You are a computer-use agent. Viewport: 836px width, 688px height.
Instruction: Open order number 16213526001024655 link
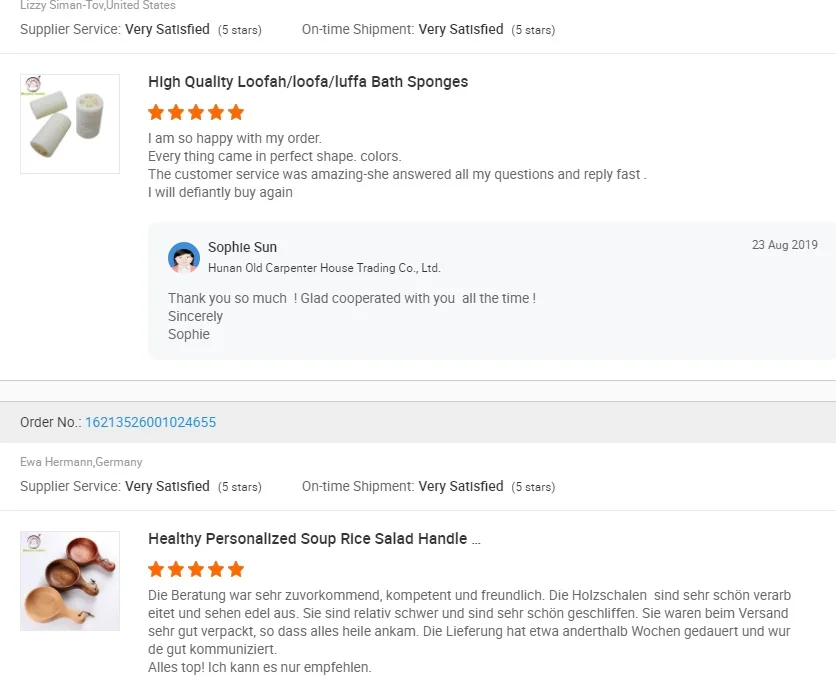click(150, 422)
